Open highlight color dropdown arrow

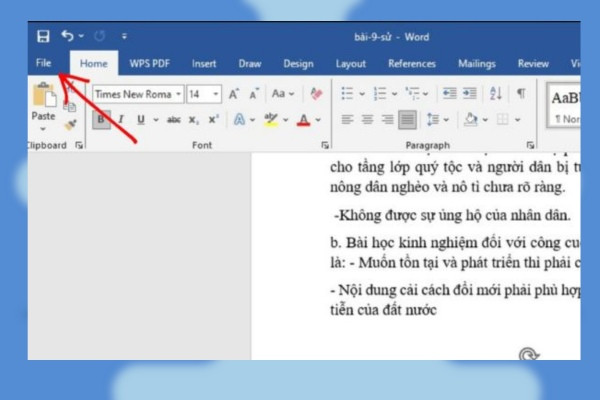click(285, 120)
